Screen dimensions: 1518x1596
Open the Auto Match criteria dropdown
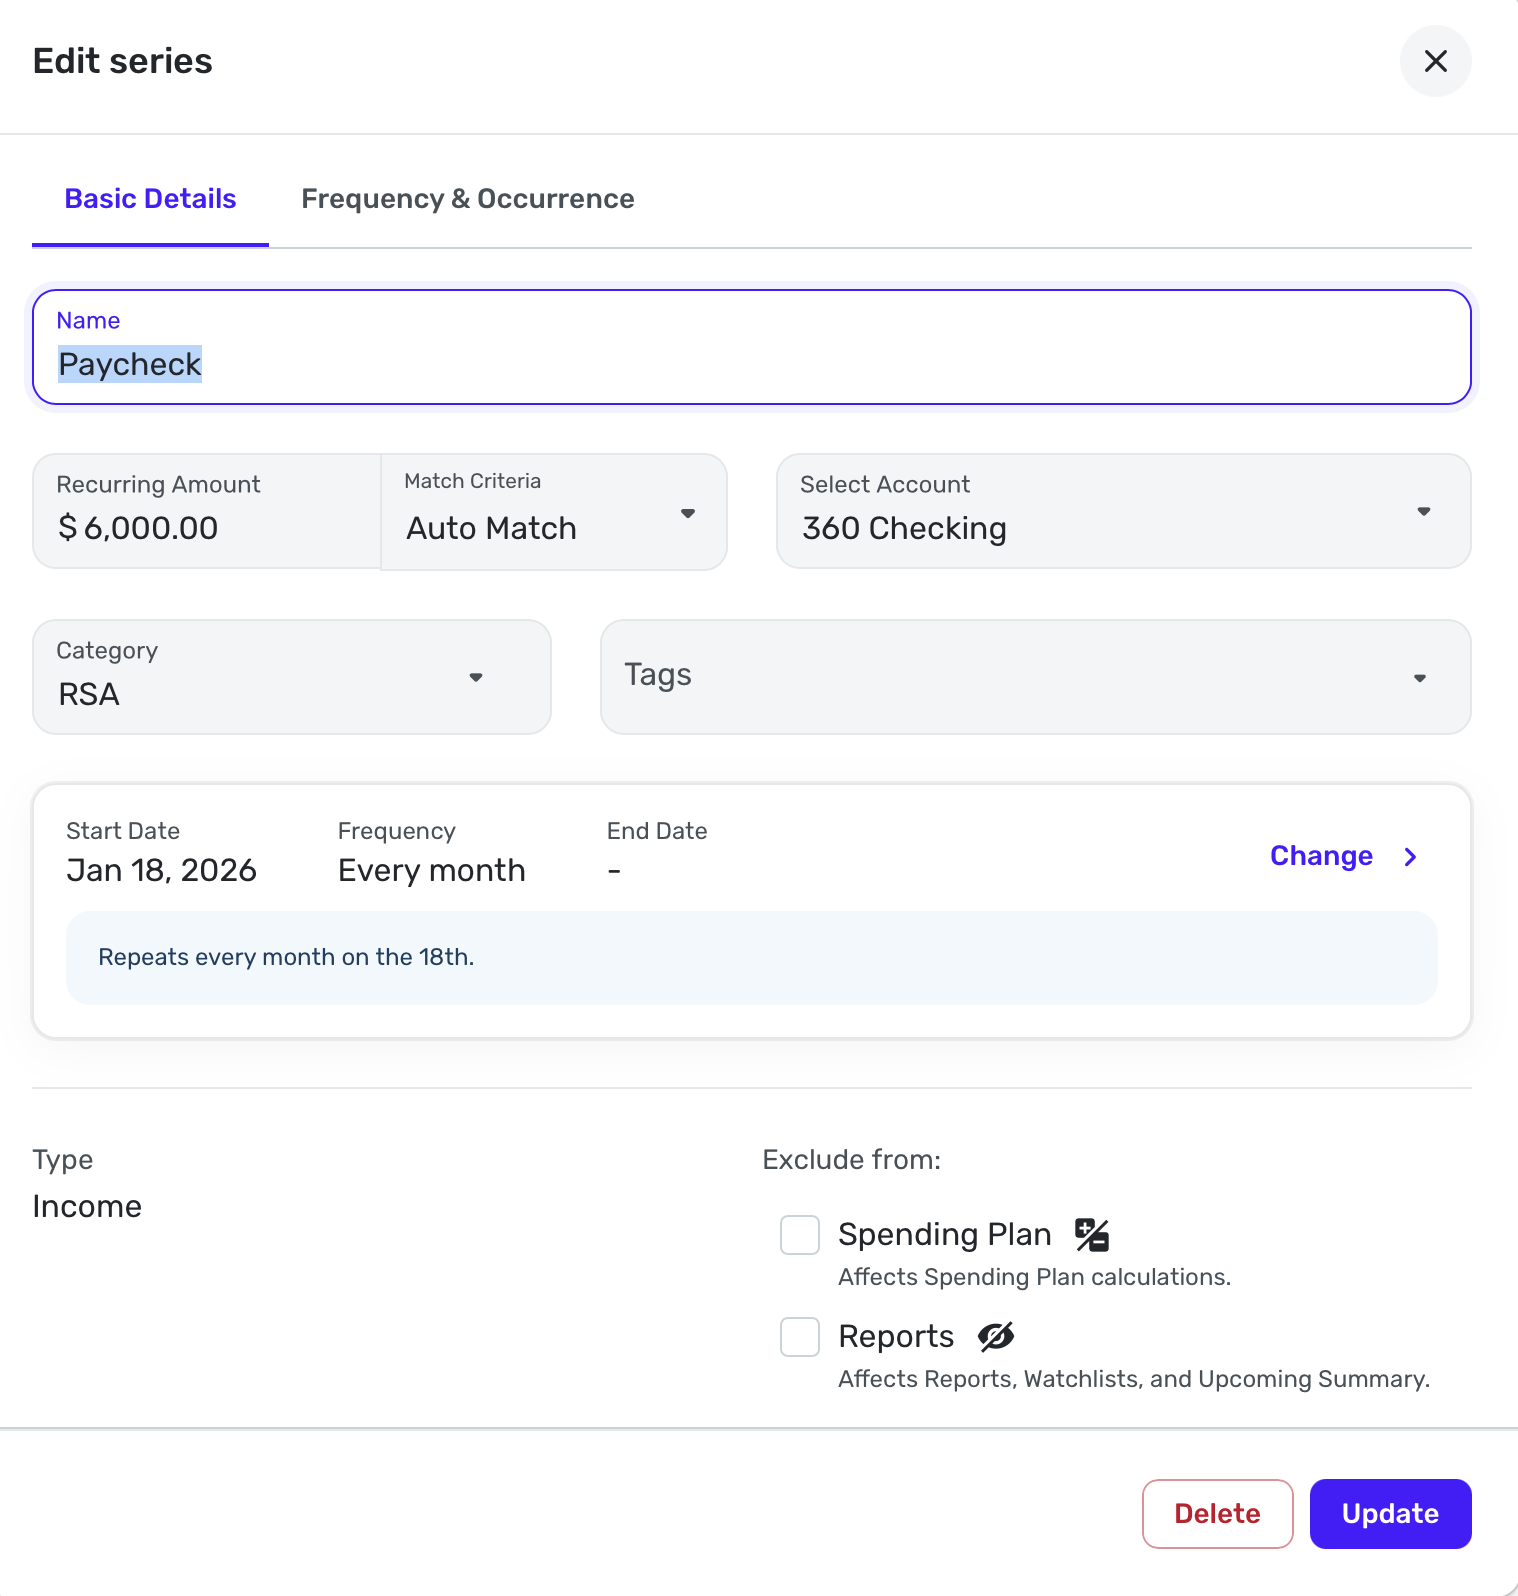click(x=540, y=513)
